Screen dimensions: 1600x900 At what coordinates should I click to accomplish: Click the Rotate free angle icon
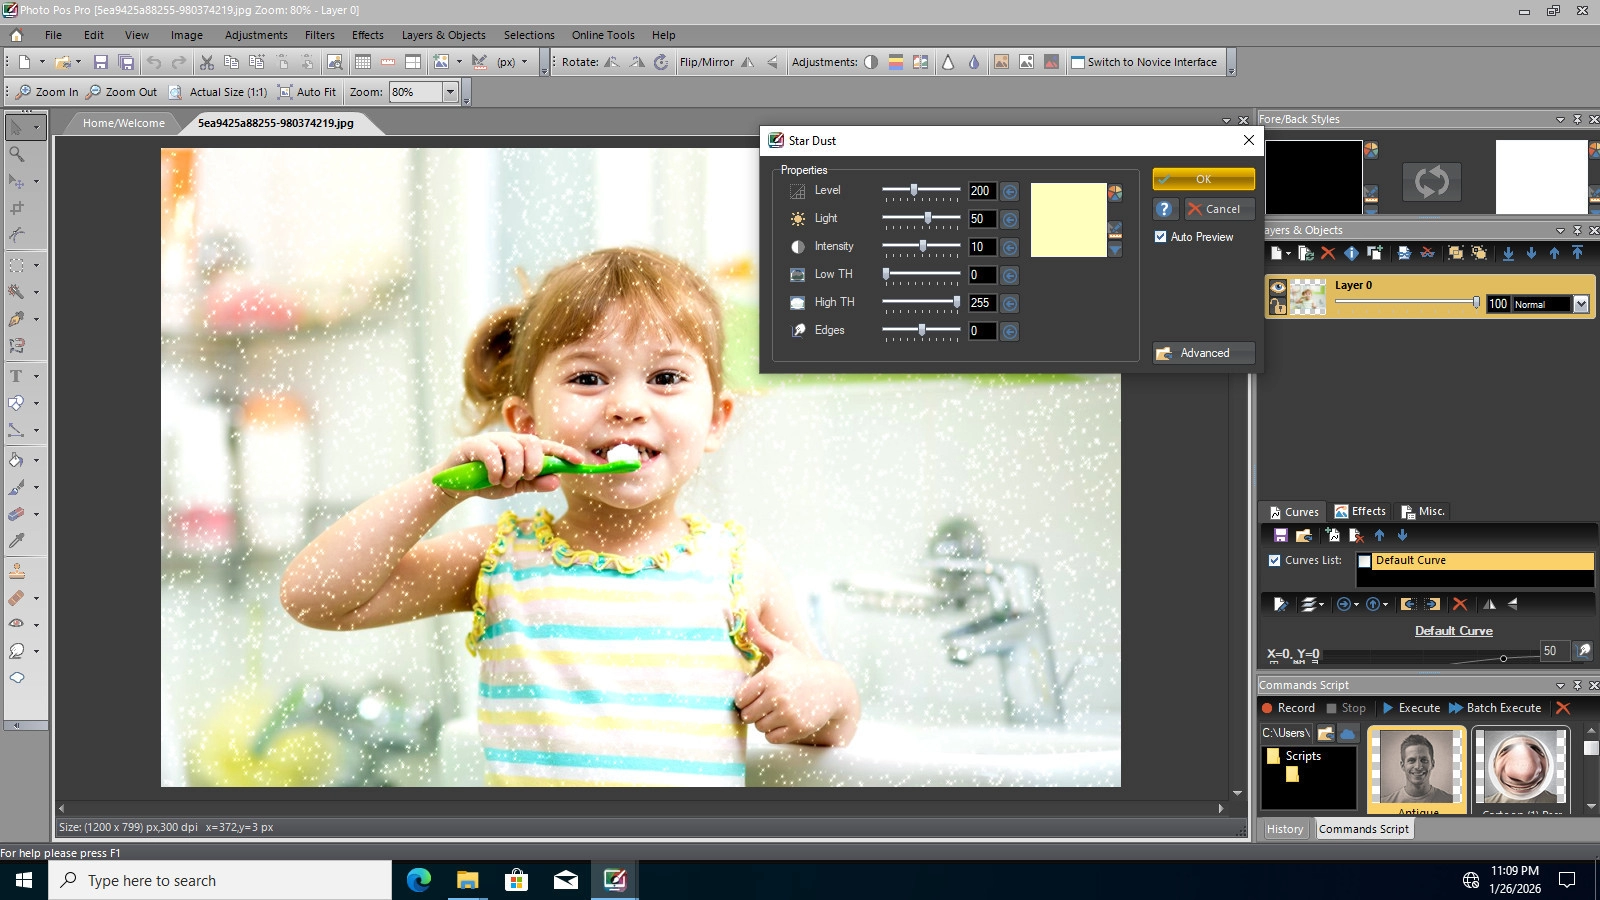661,62
